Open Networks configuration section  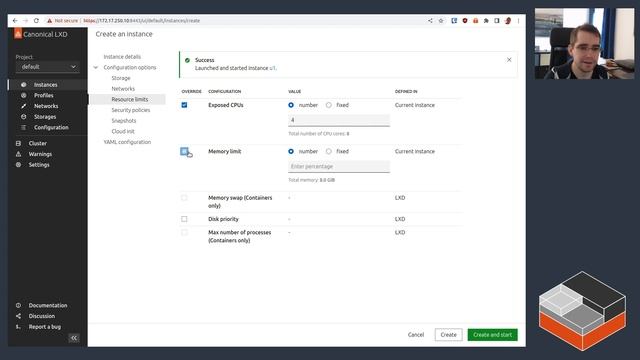pyautogui.click(x=123, y=89)
